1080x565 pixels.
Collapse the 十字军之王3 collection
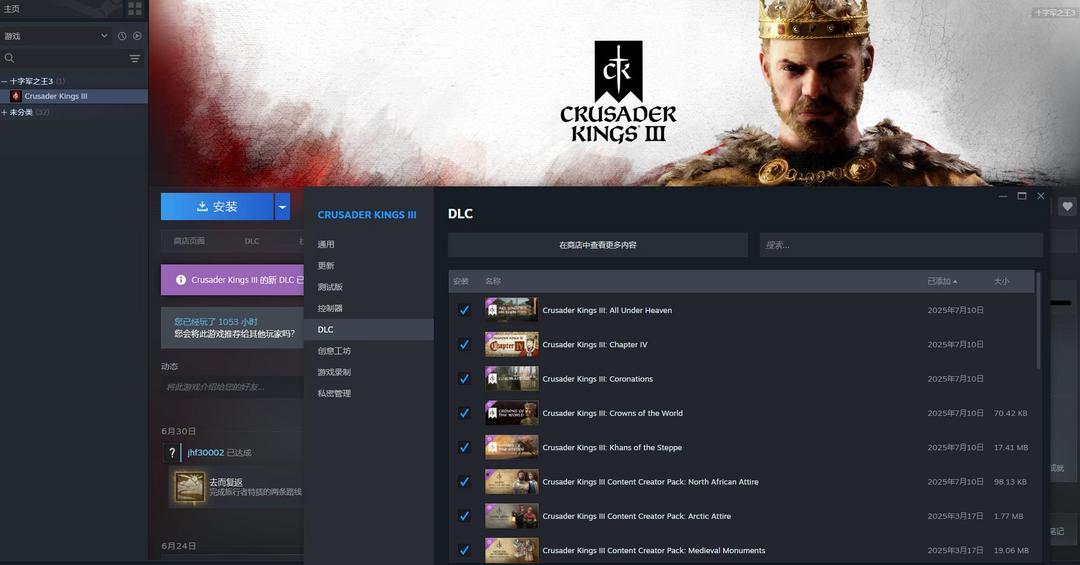click(x=4, y=81)
